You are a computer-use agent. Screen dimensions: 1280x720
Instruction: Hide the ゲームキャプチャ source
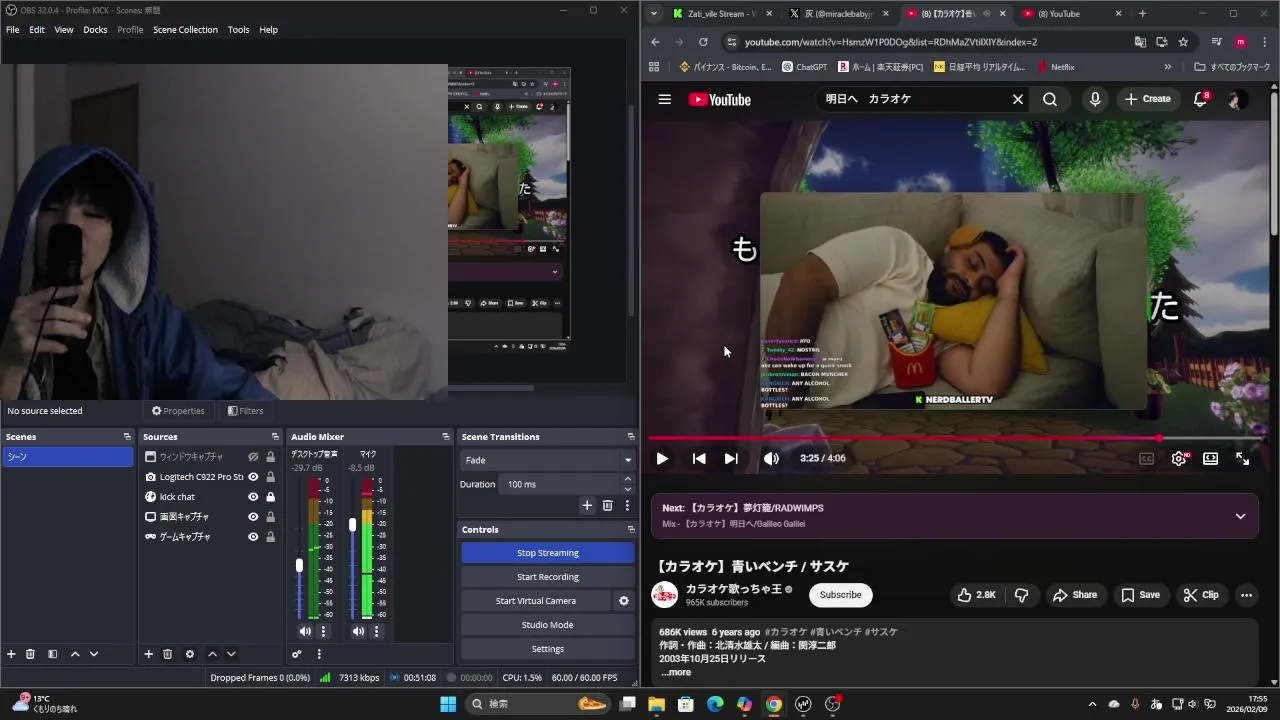pyautogui.click(x=253, y=537)
